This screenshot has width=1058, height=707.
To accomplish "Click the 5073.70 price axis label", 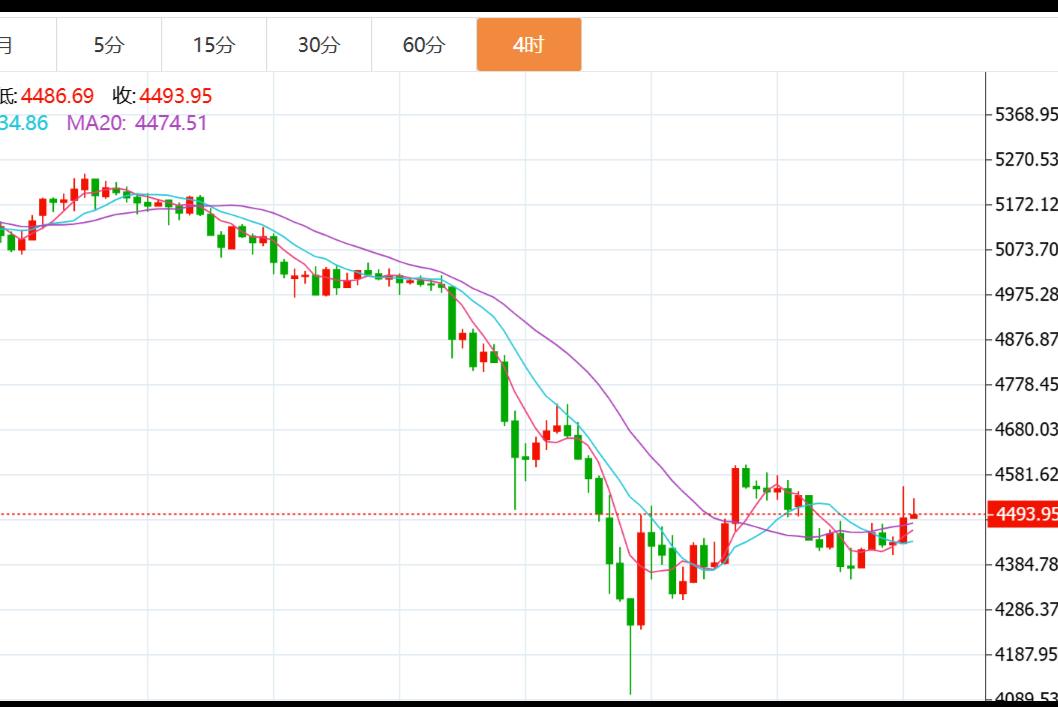I will click(1026, 249).
